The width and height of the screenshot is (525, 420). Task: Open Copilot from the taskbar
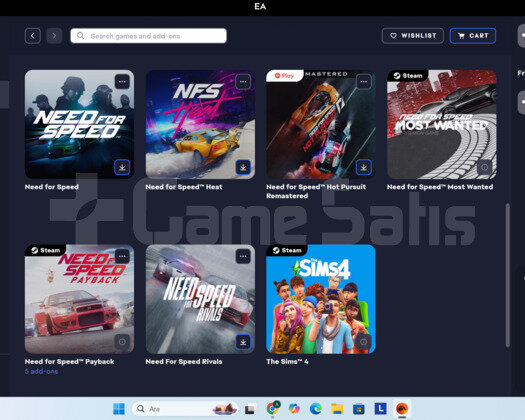294,409
